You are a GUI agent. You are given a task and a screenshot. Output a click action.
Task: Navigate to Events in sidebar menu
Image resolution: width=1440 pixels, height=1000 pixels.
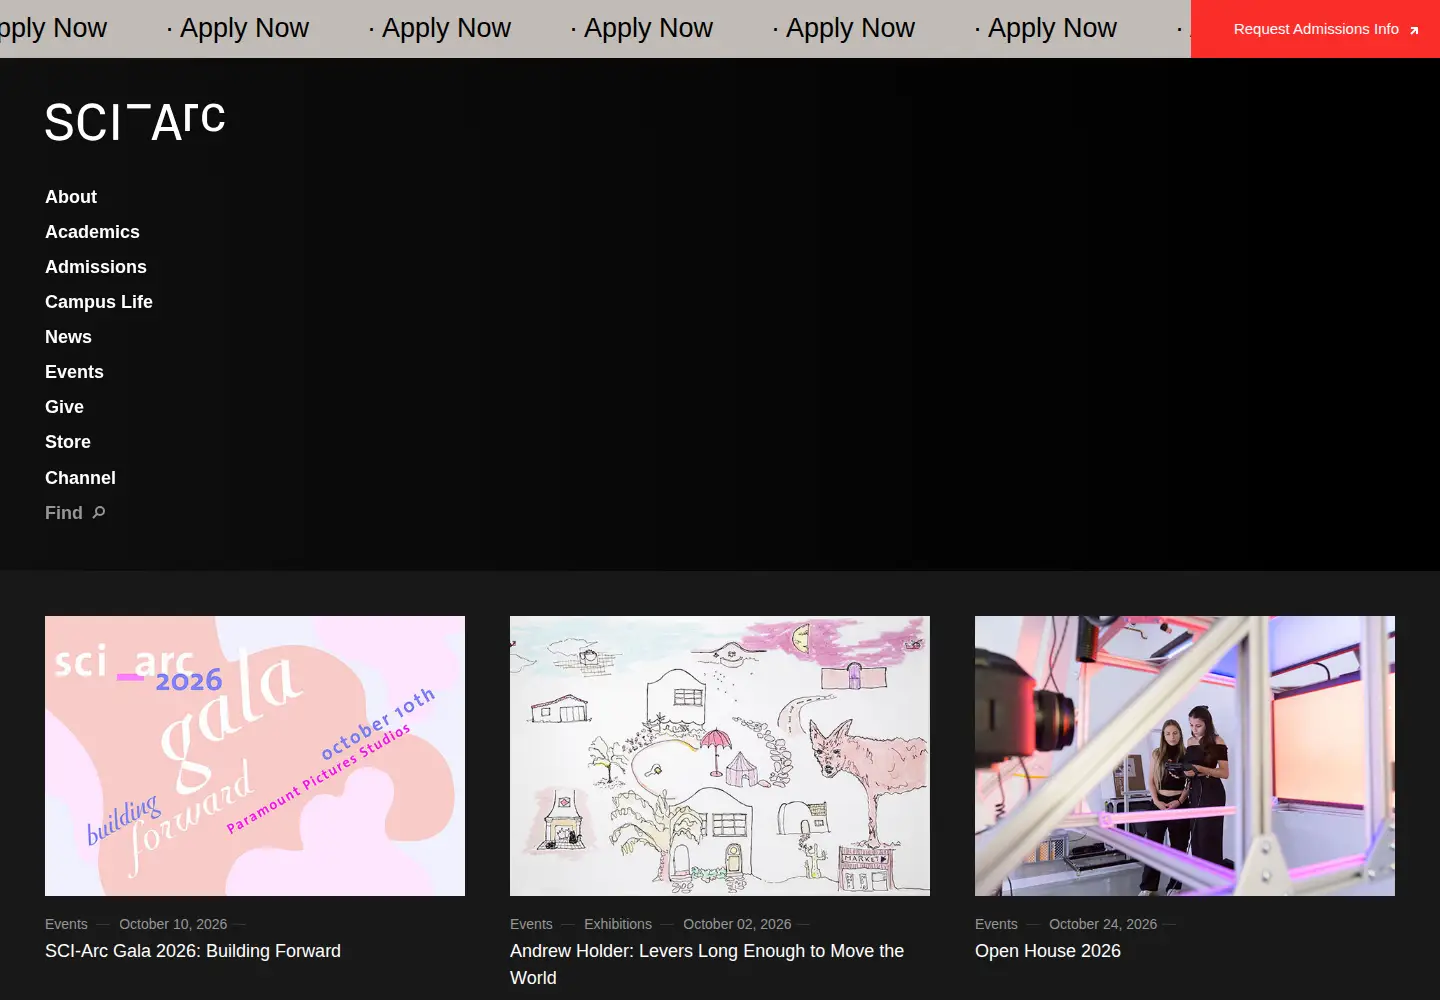click(74, 372)
